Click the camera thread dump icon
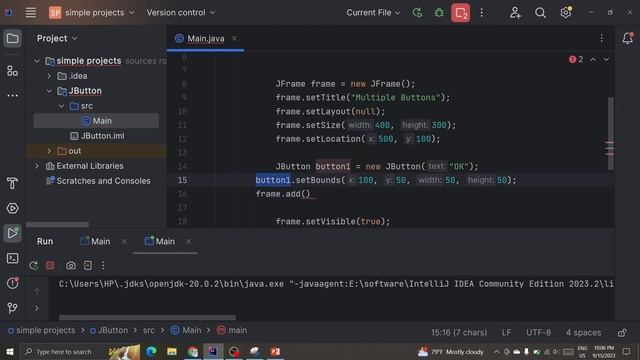 coord(71,266)
